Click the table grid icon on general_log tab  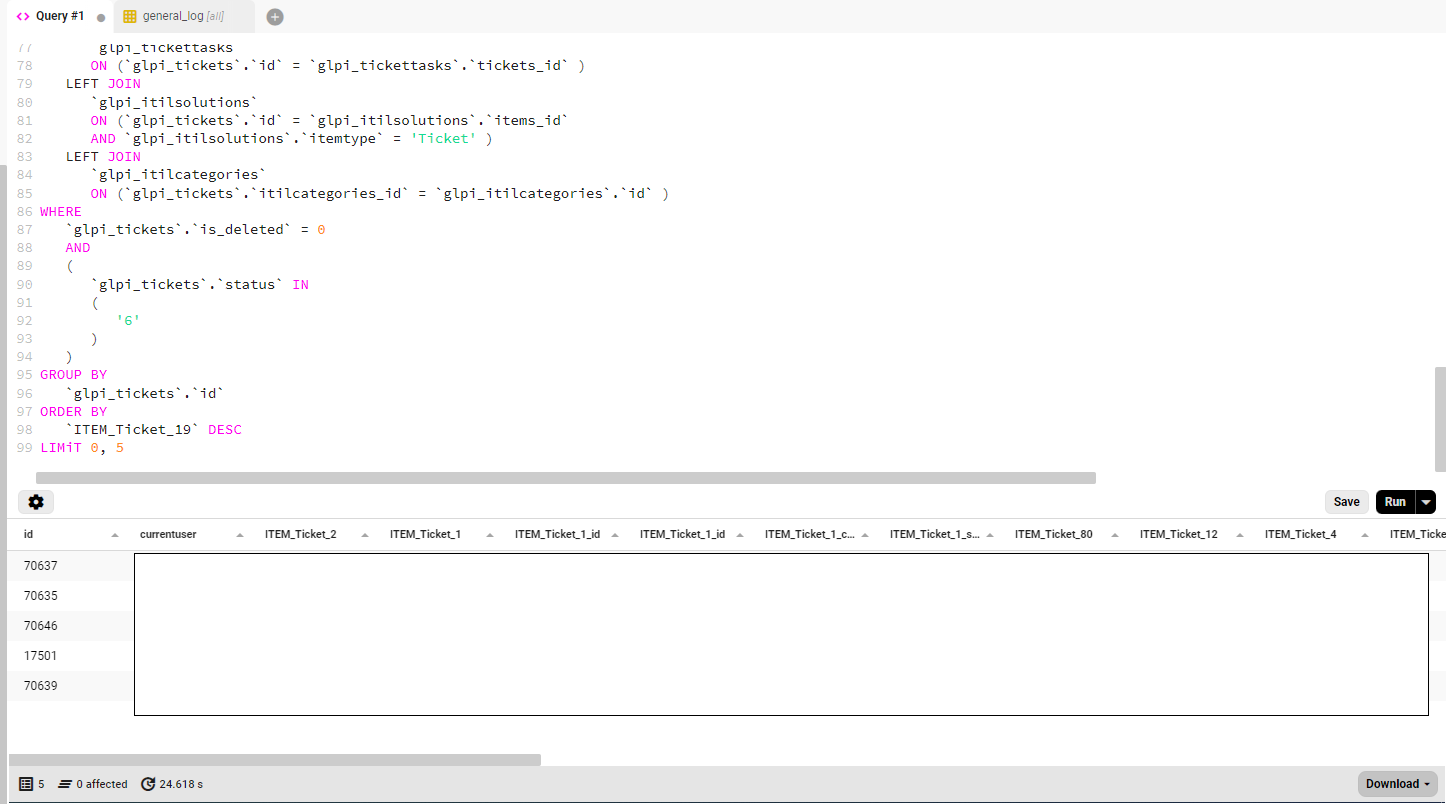(128, 16)
